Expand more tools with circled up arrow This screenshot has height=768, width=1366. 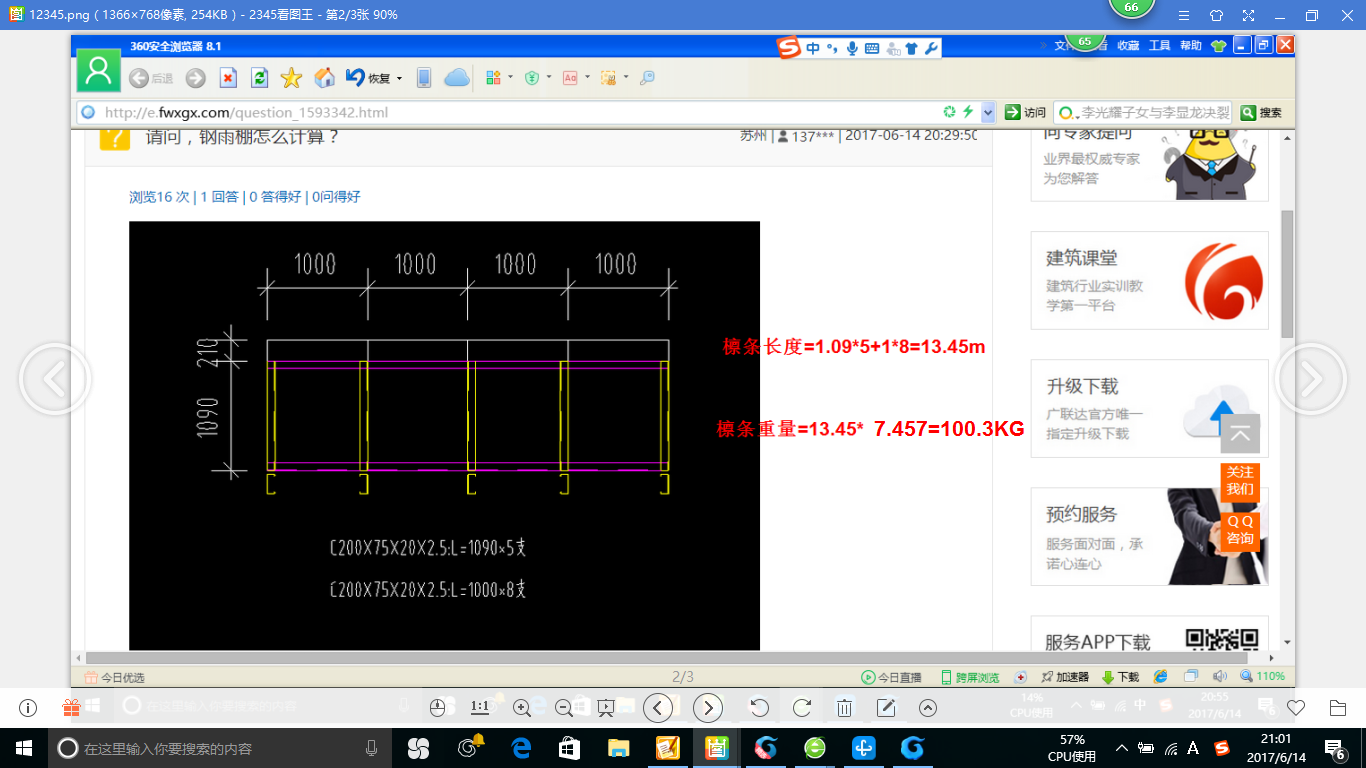(928, 708)
